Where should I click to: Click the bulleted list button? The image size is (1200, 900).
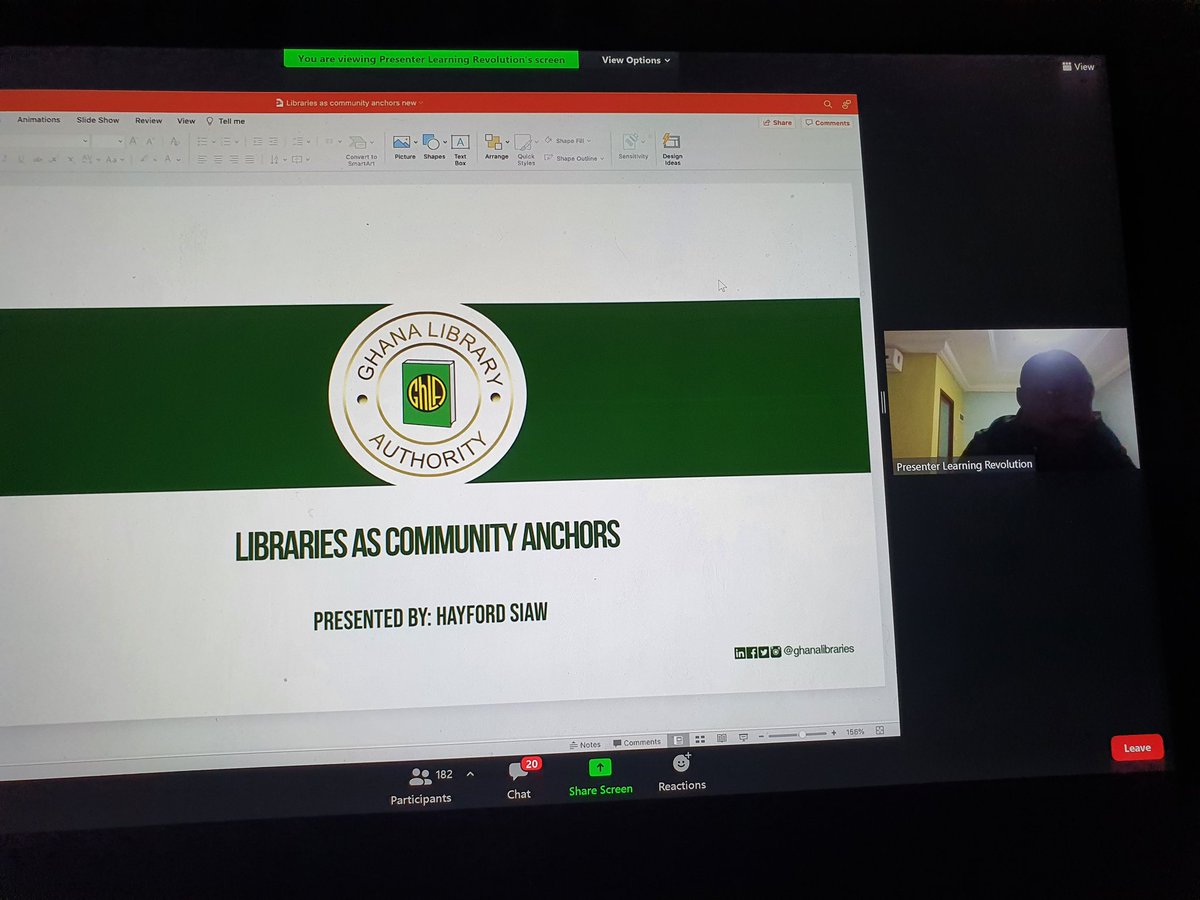pos(203,142)
